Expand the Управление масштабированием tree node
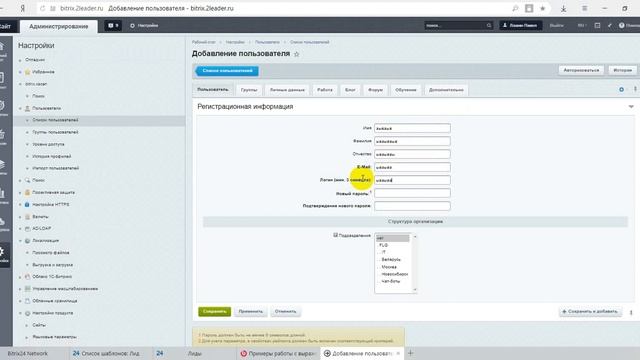Image resolution: width=640 pixels, height=360 pixels. click(x=20, y=289)
